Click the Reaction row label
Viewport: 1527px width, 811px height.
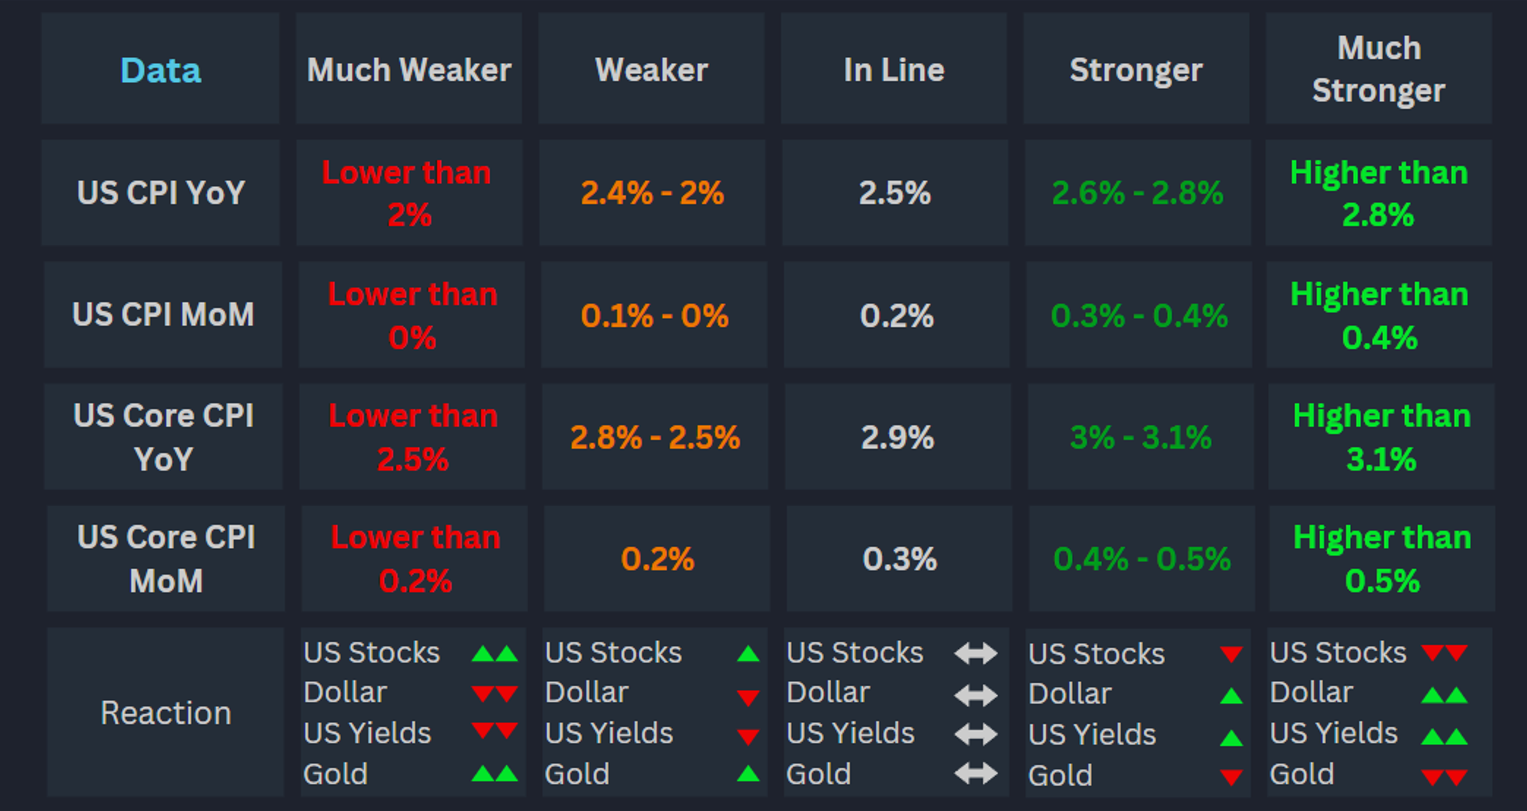166,713
